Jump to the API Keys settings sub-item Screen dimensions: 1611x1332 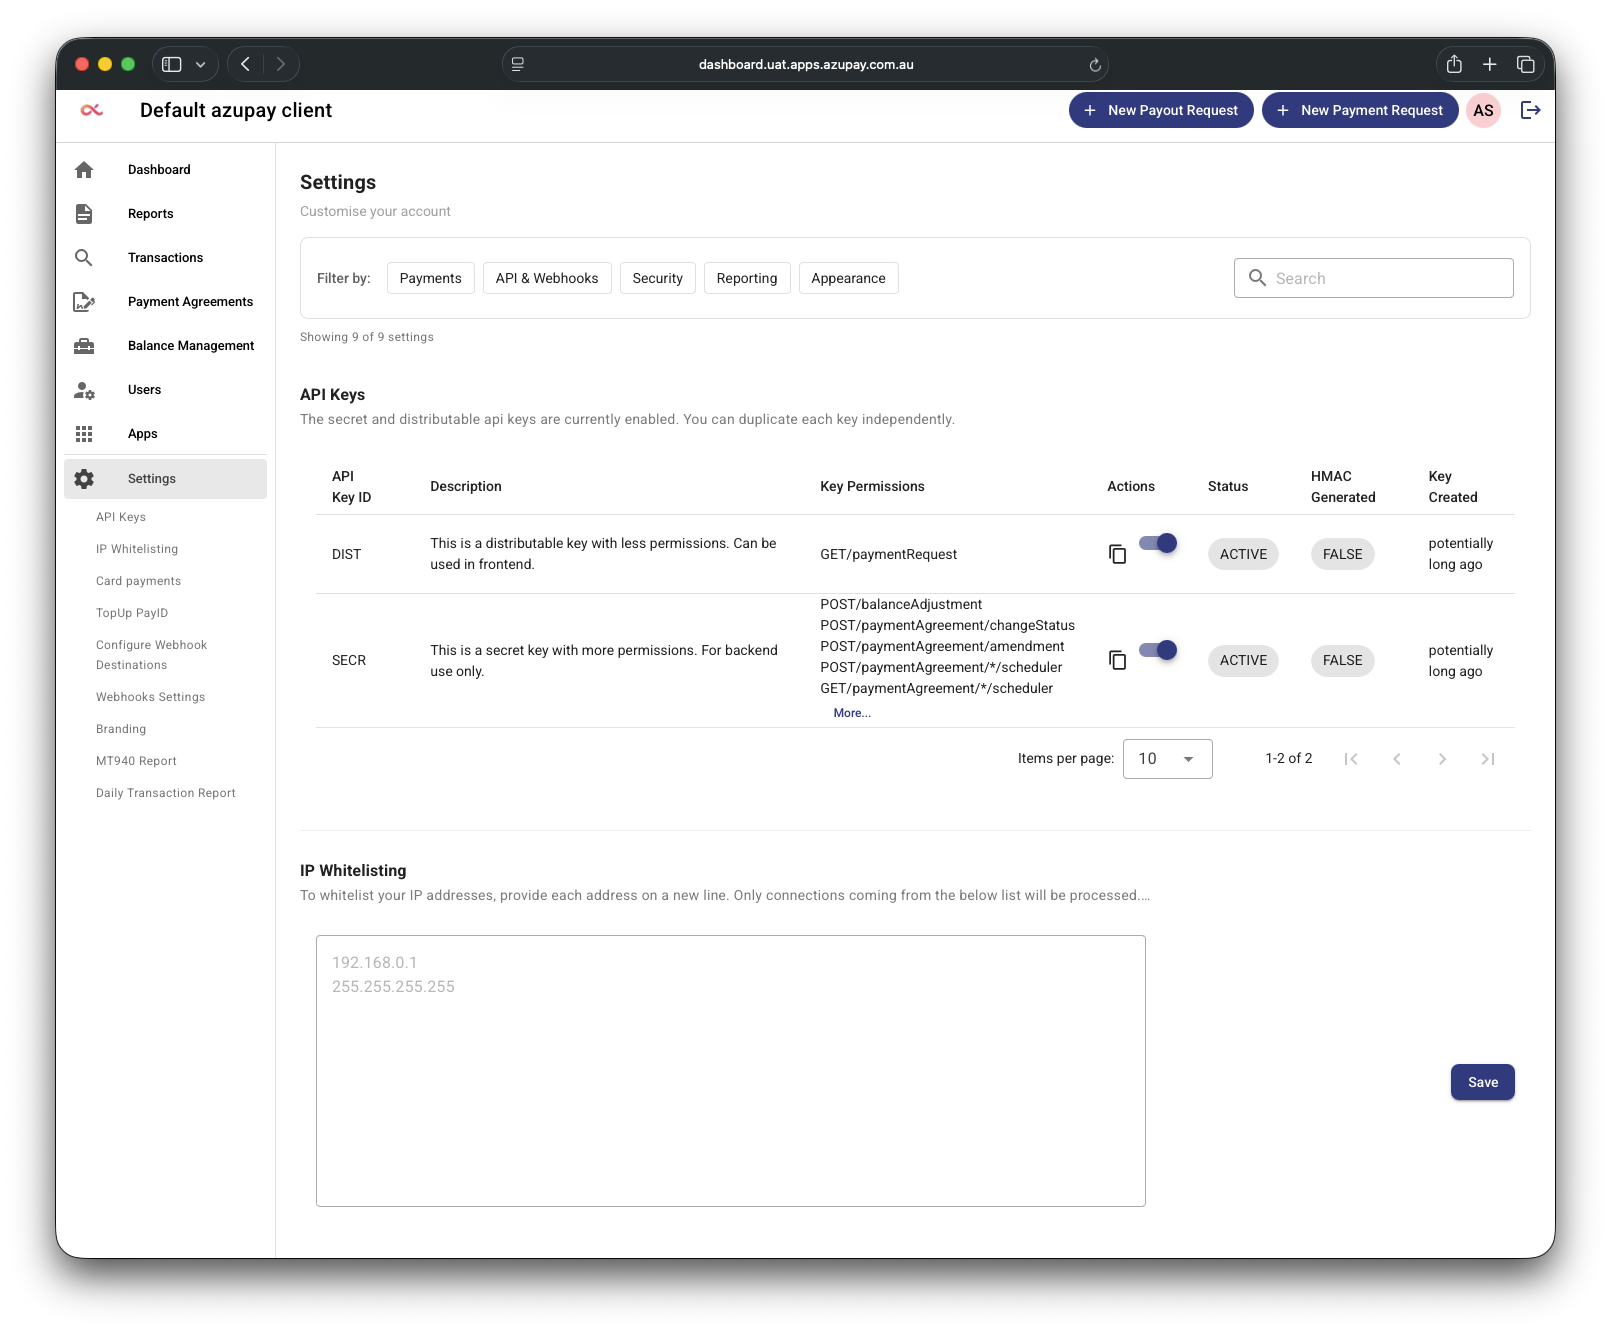click(x=121, y=517)
